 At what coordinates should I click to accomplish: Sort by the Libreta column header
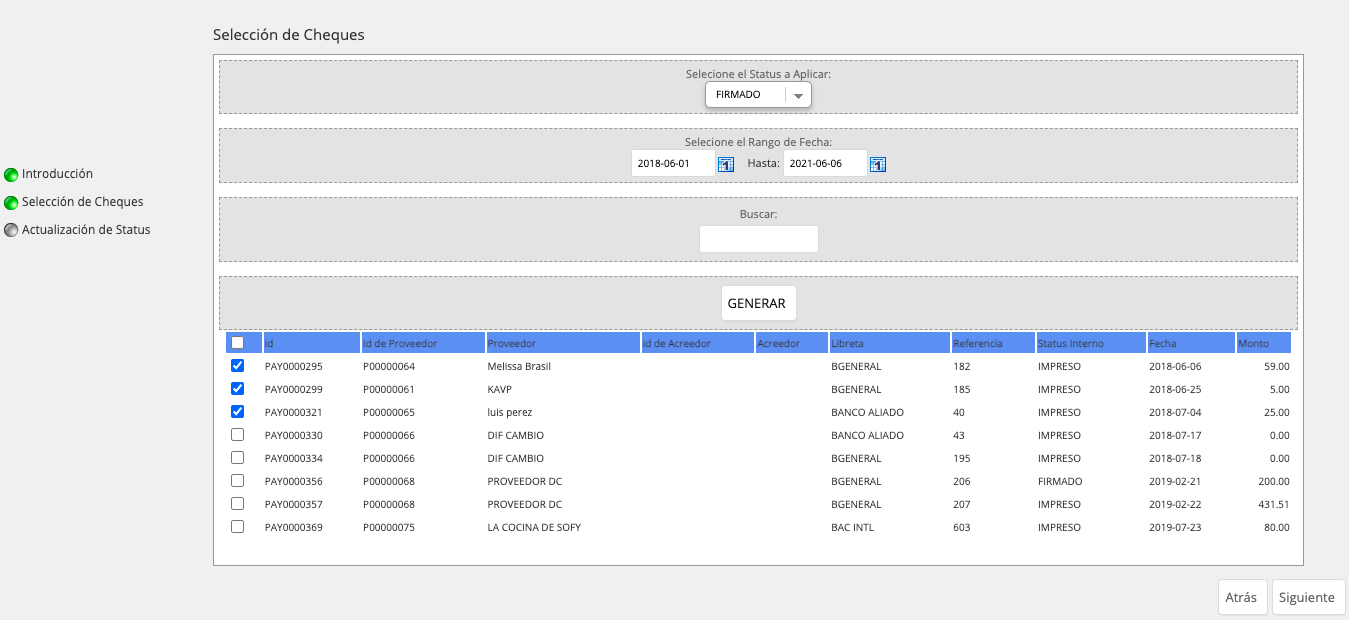tap(890, 343)
